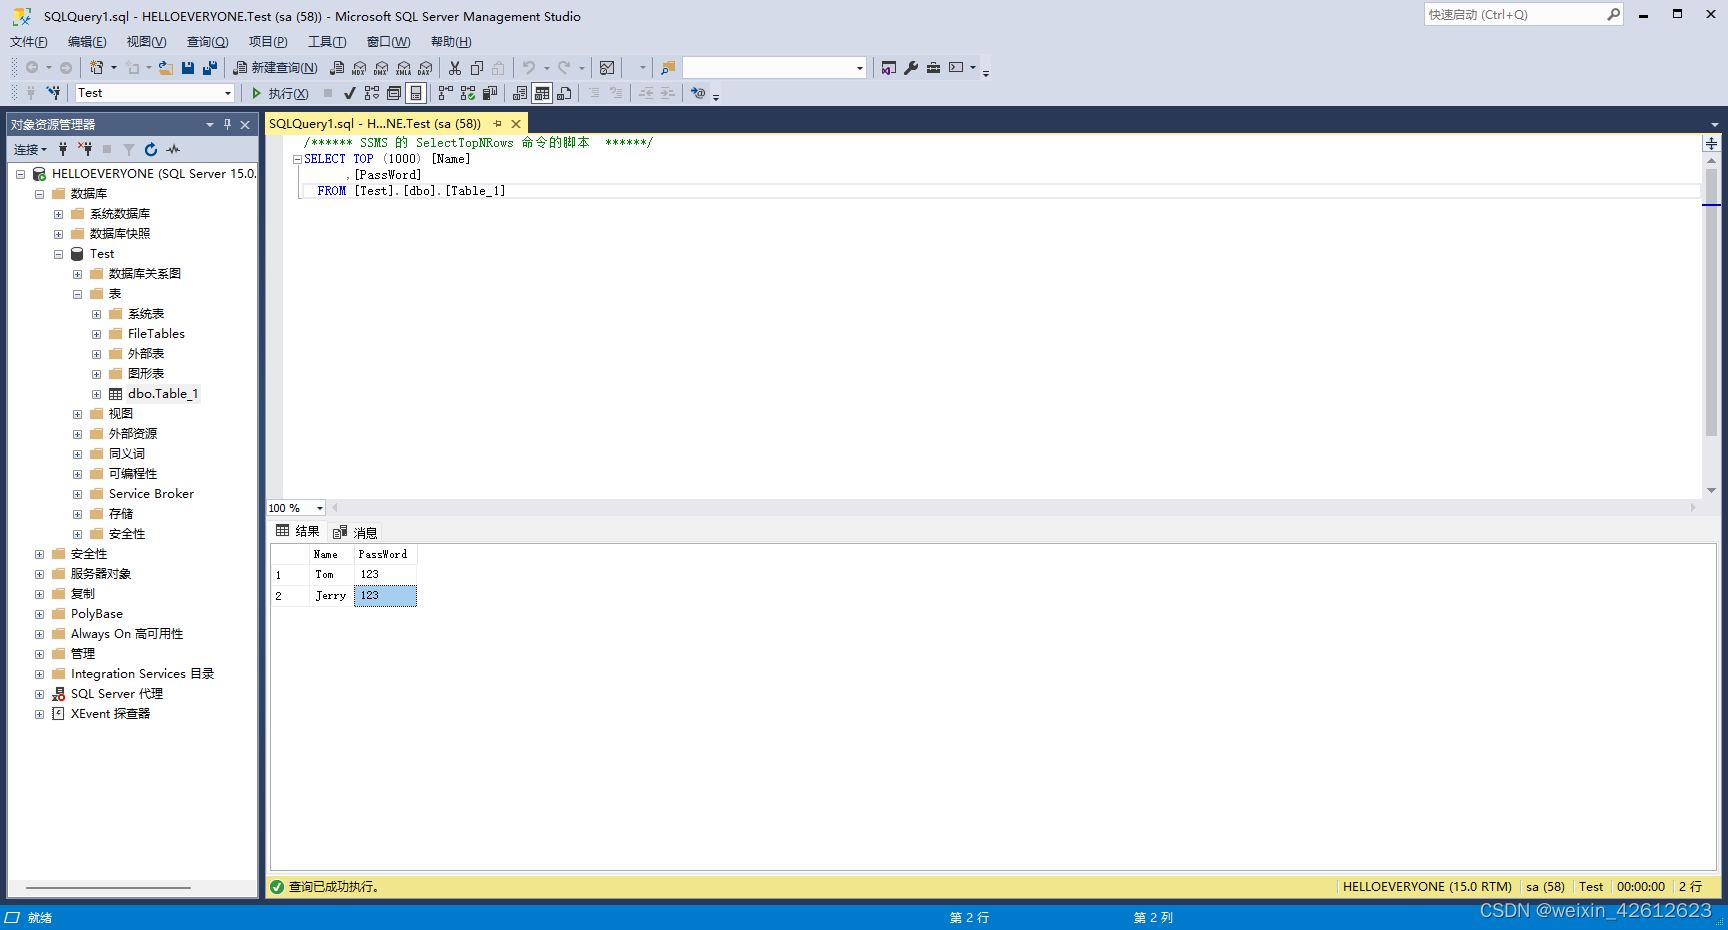
Task: Expand the 视图 node under Test
Action: pyautogui.click(x=78, y=413)
